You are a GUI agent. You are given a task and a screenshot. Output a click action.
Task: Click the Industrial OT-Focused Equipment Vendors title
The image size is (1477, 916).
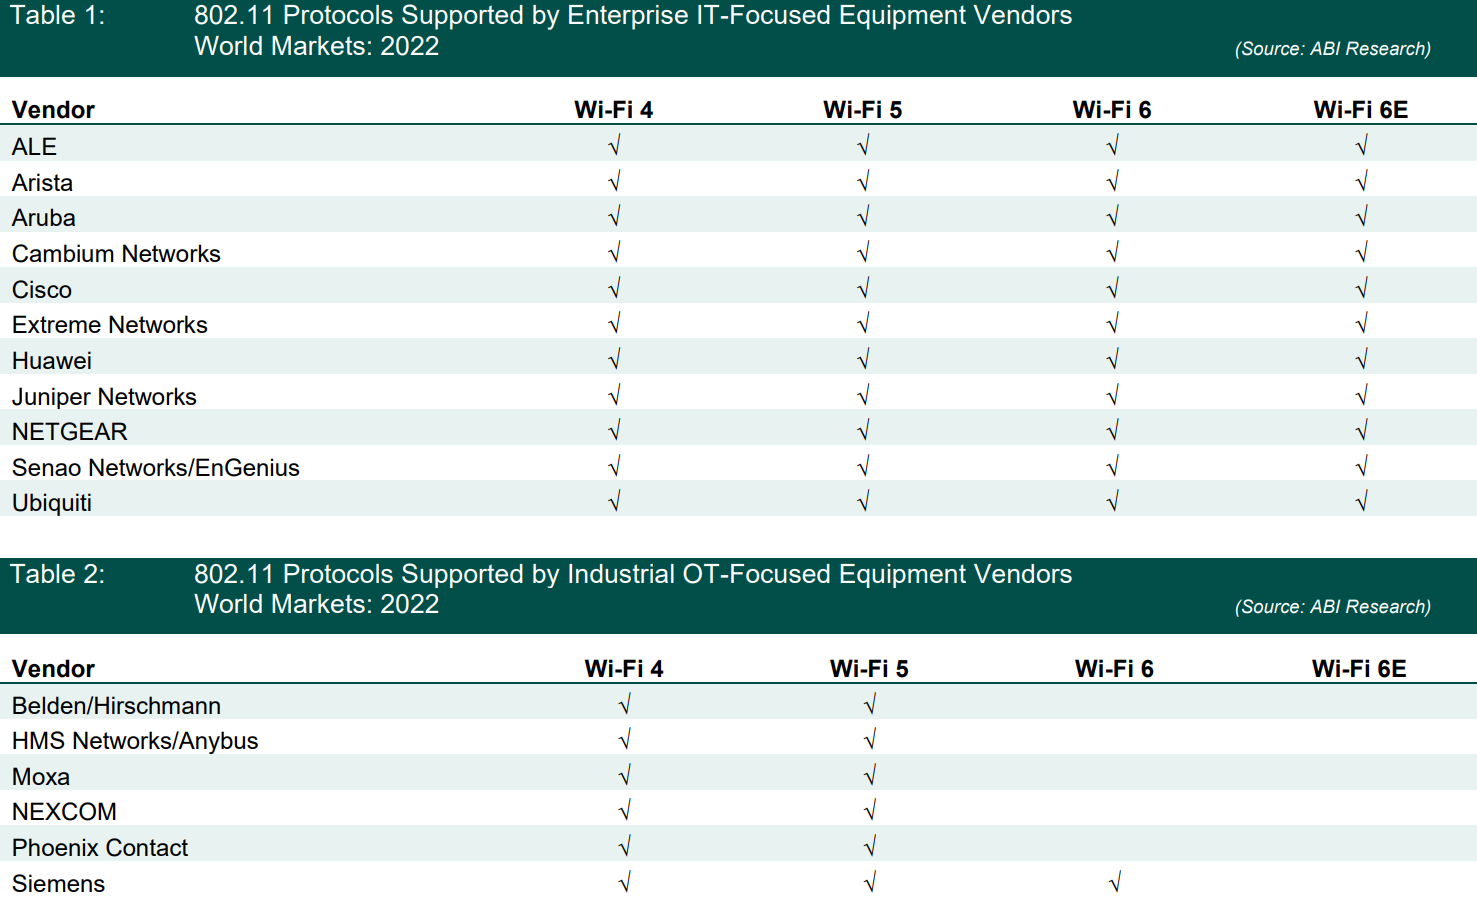[632, 574]
